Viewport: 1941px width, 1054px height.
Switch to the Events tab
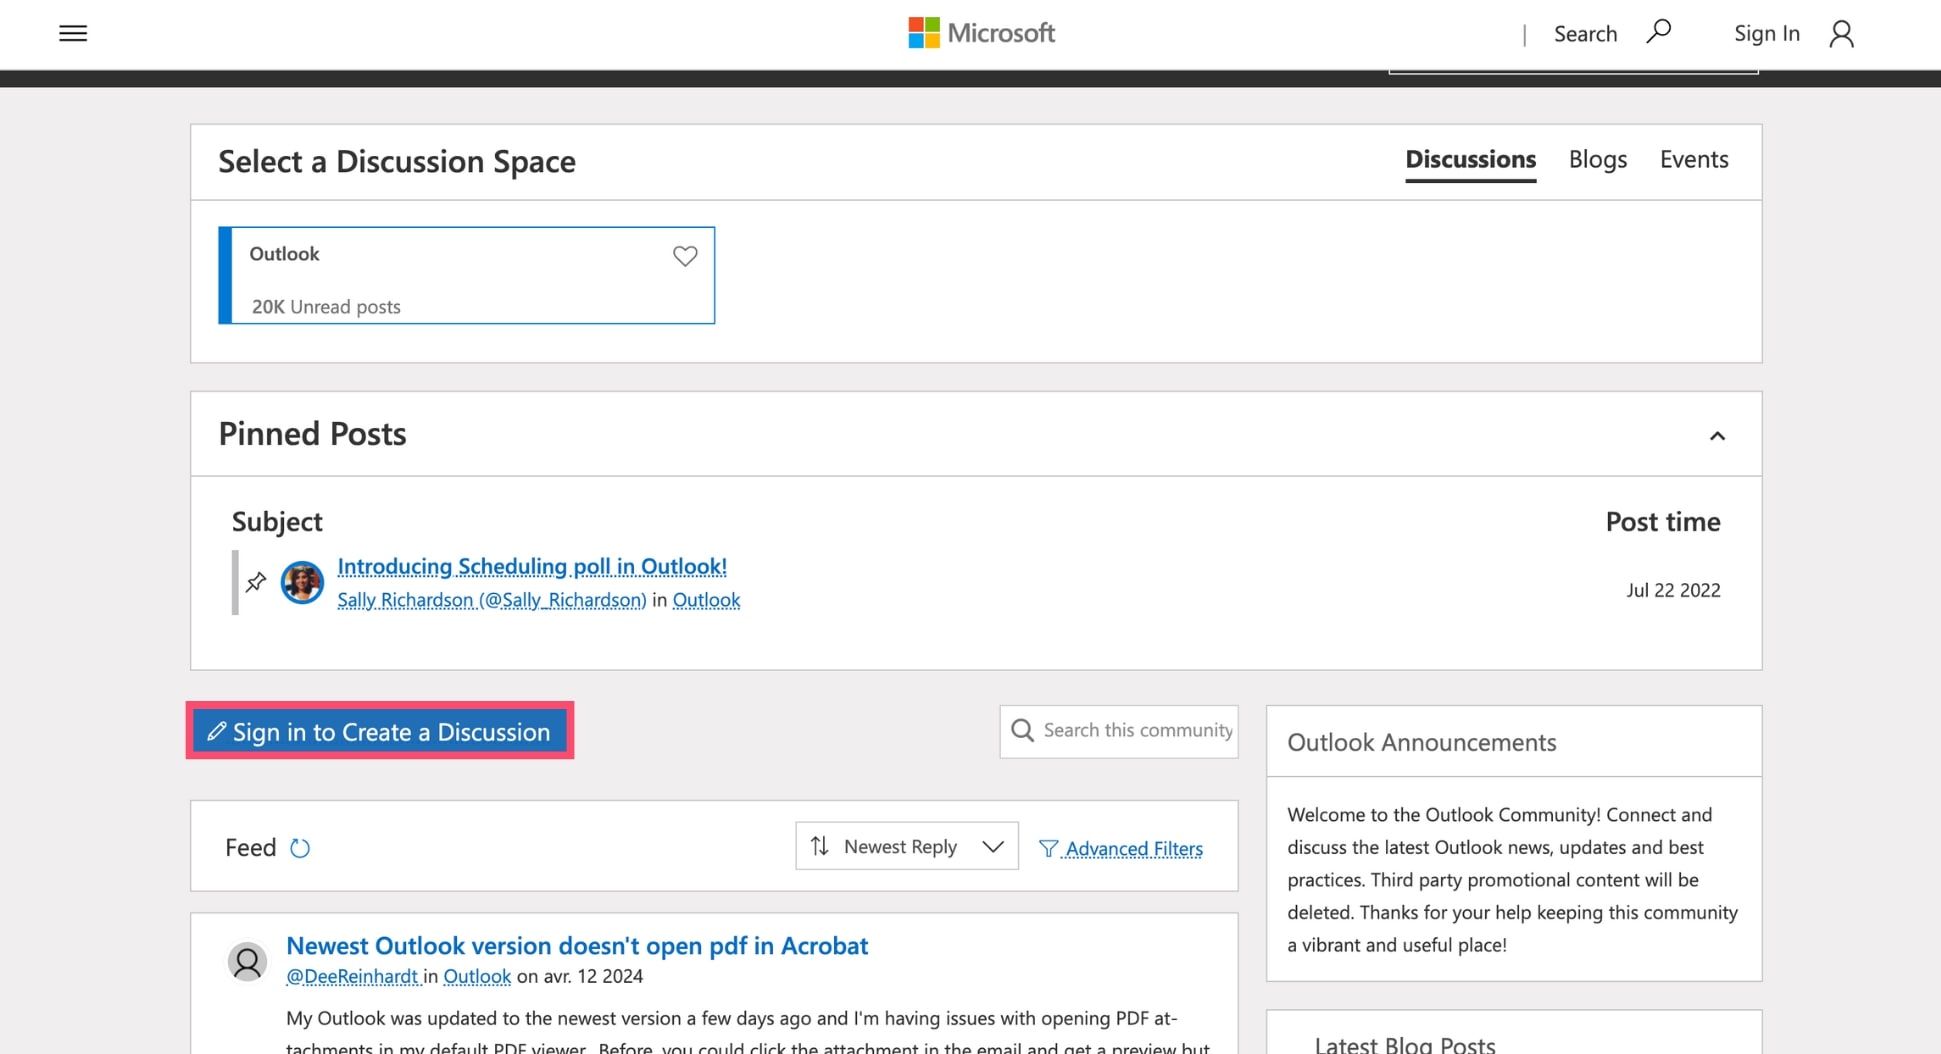(x=1694, y=160)
